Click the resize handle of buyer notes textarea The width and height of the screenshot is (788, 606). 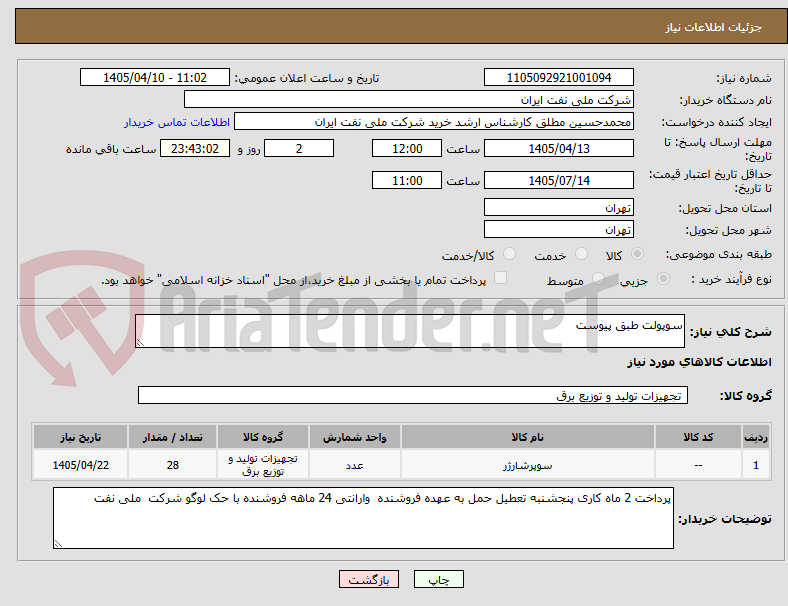click(x=58, y=543)
